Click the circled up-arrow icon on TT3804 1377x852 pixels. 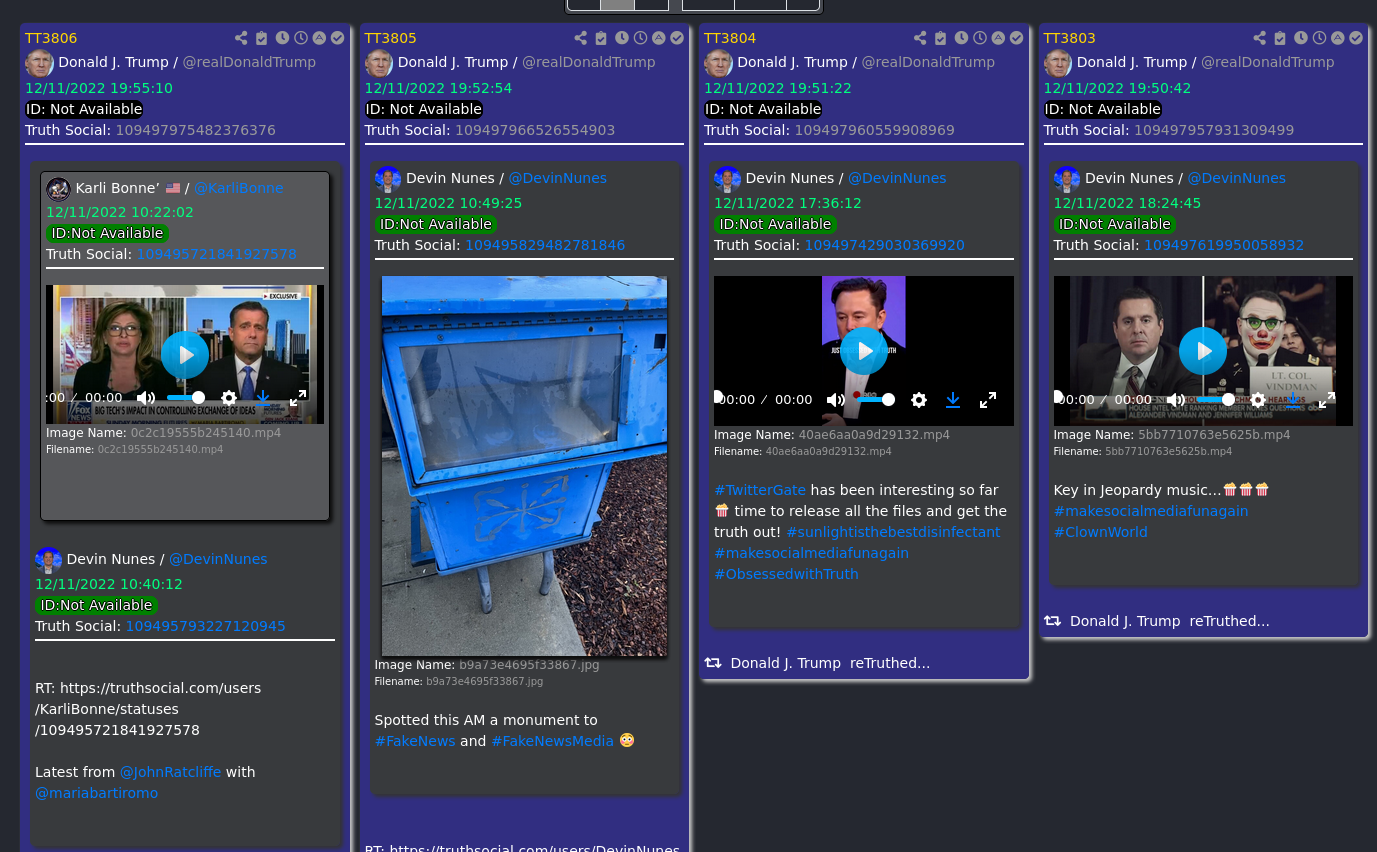998,38
